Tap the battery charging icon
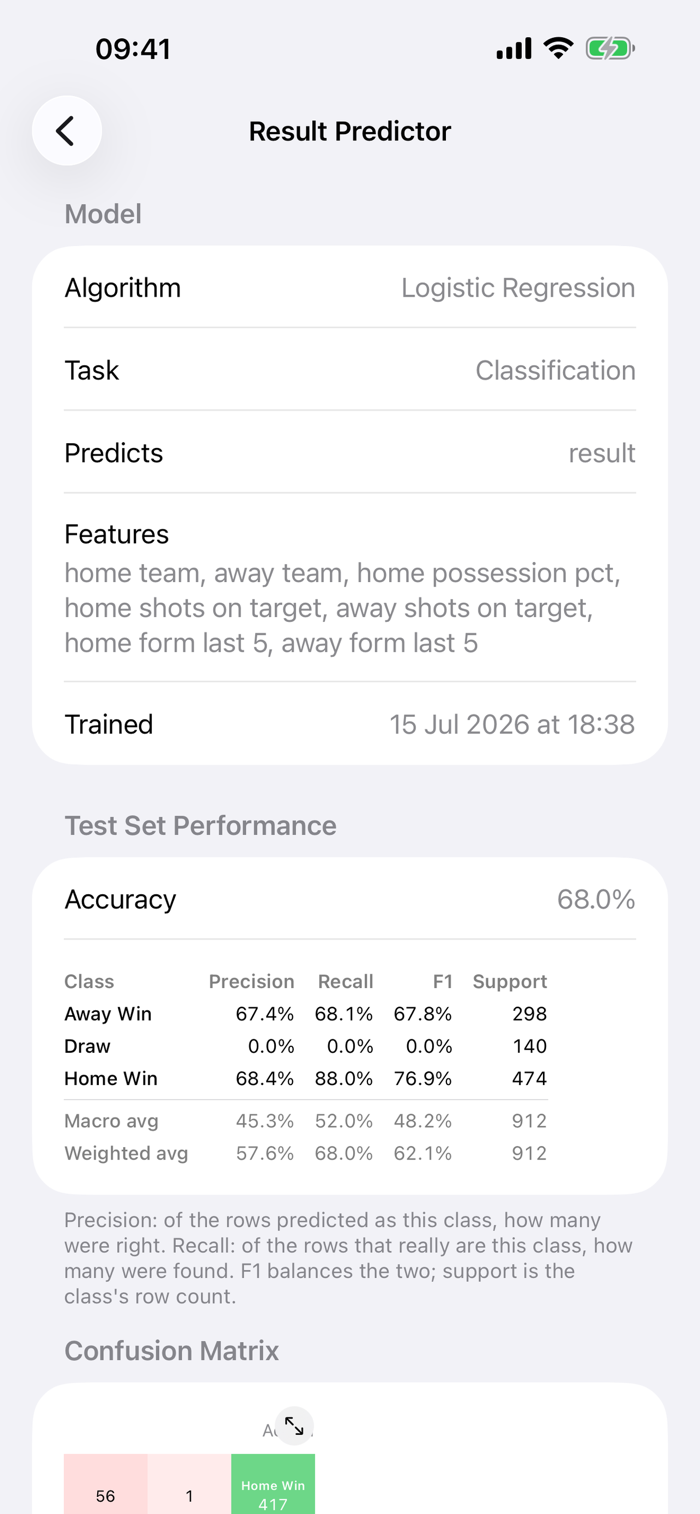This screenshot has width=700, height=1514. 610,48
